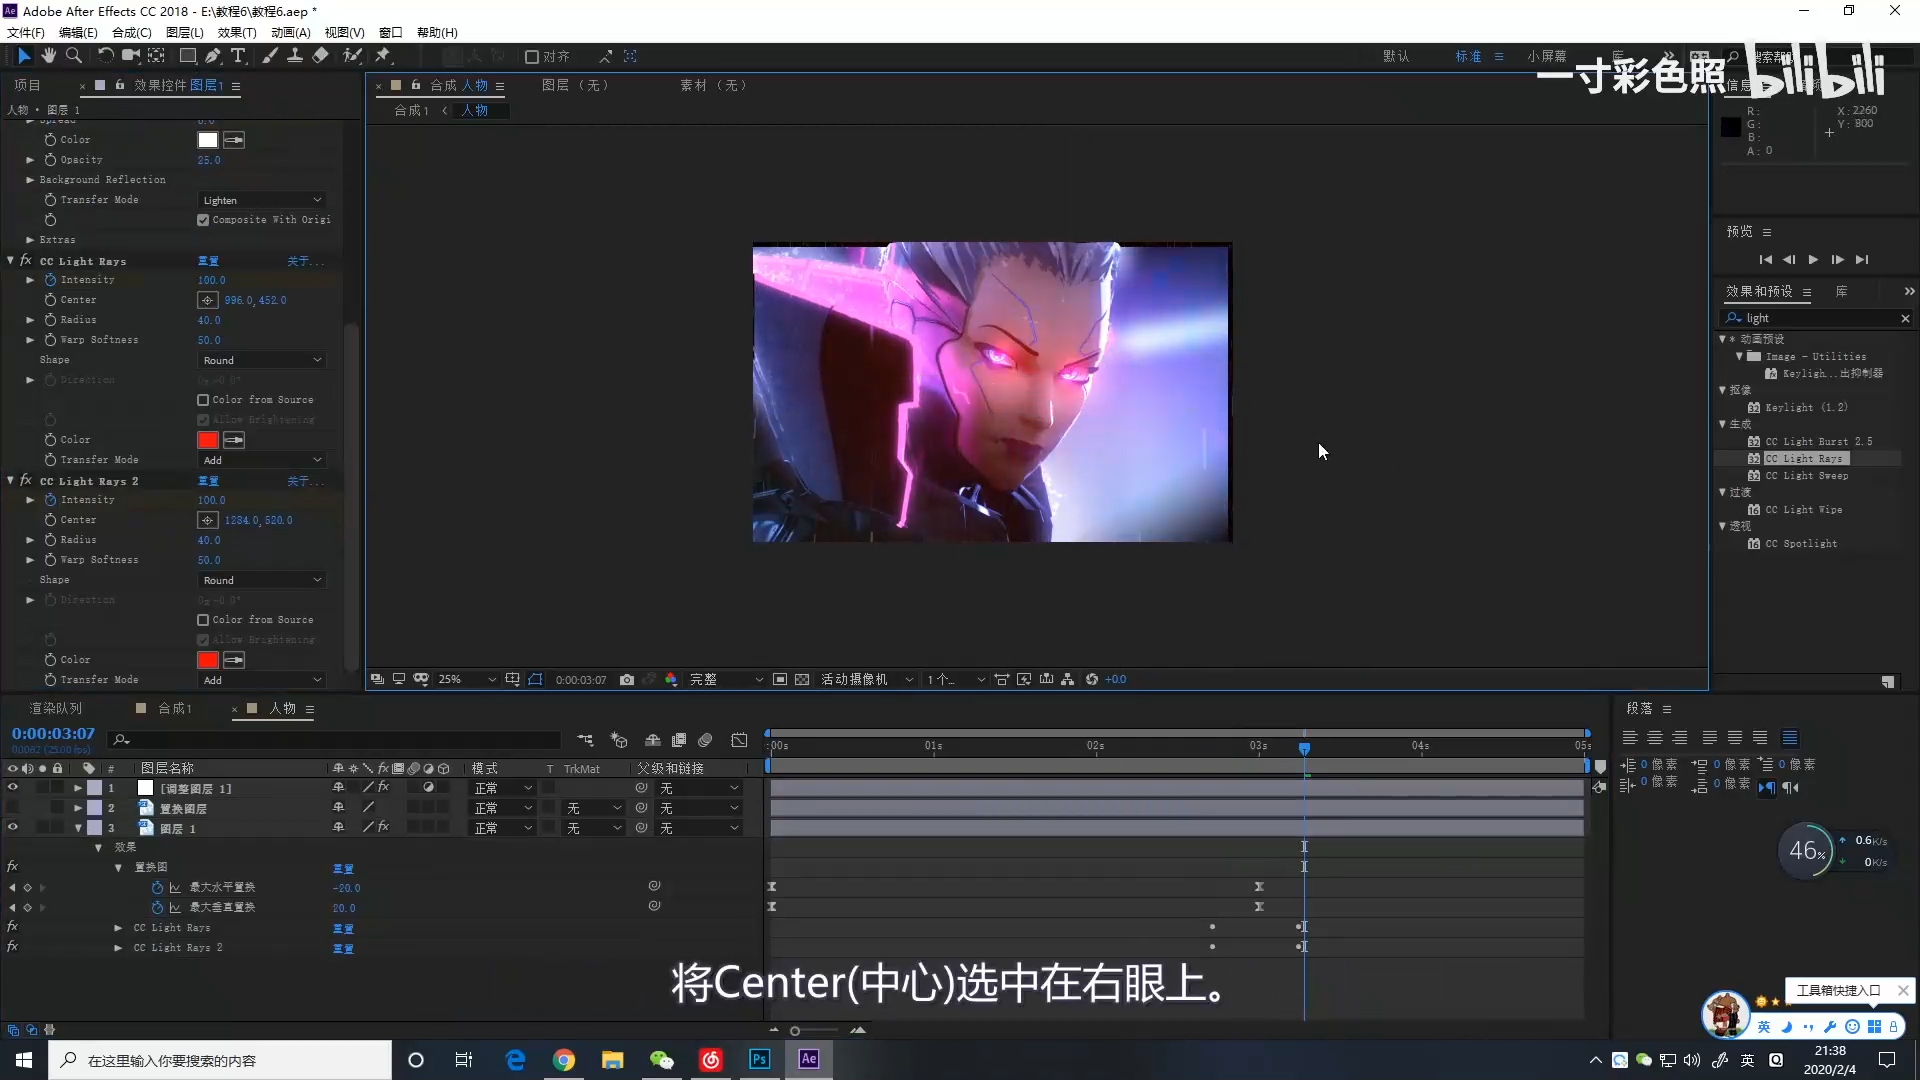Jump to last frame in Preview panel

tap(1861, 260)
